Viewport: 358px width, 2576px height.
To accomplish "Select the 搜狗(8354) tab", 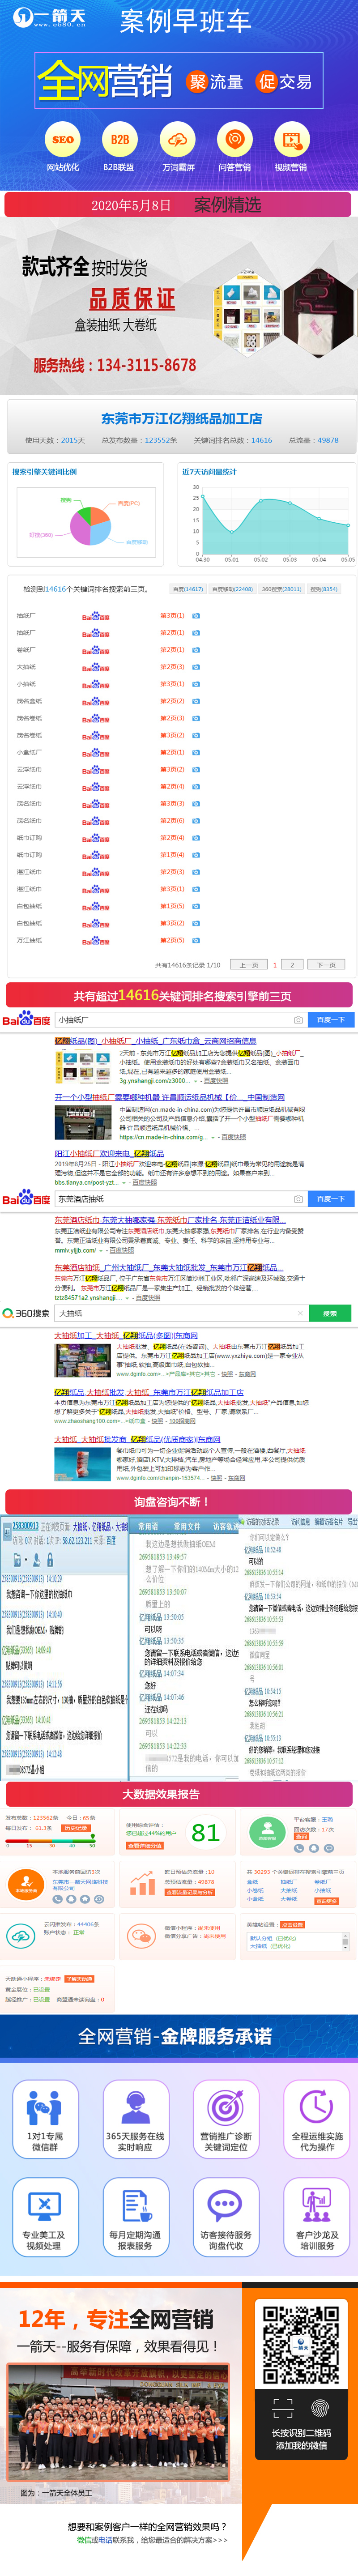I will [x=324, y=589].
